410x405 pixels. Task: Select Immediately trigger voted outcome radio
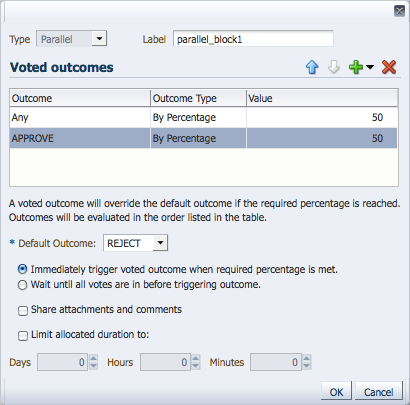(x=22, y=269)
